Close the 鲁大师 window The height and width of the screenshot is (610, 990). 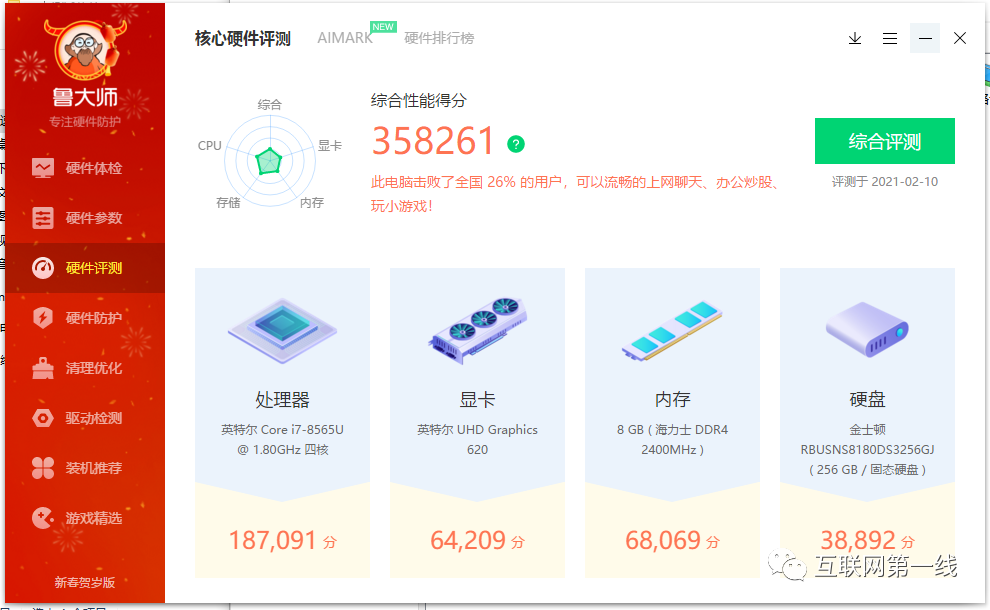point(960,39)
